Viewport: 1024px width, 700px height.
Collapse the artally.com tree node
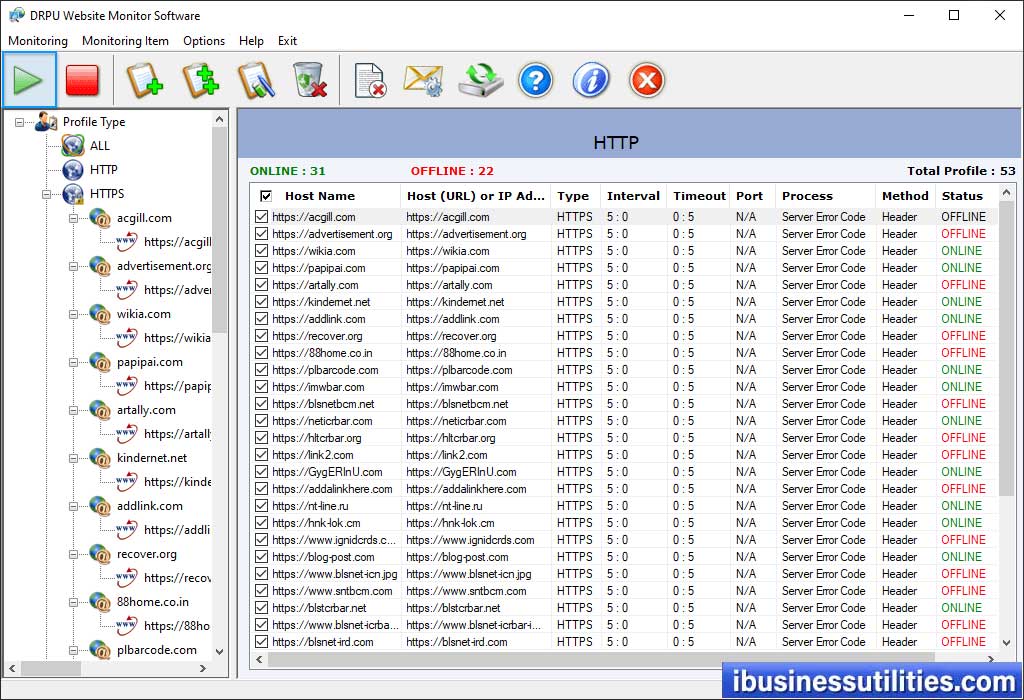[x=73, y=410]
